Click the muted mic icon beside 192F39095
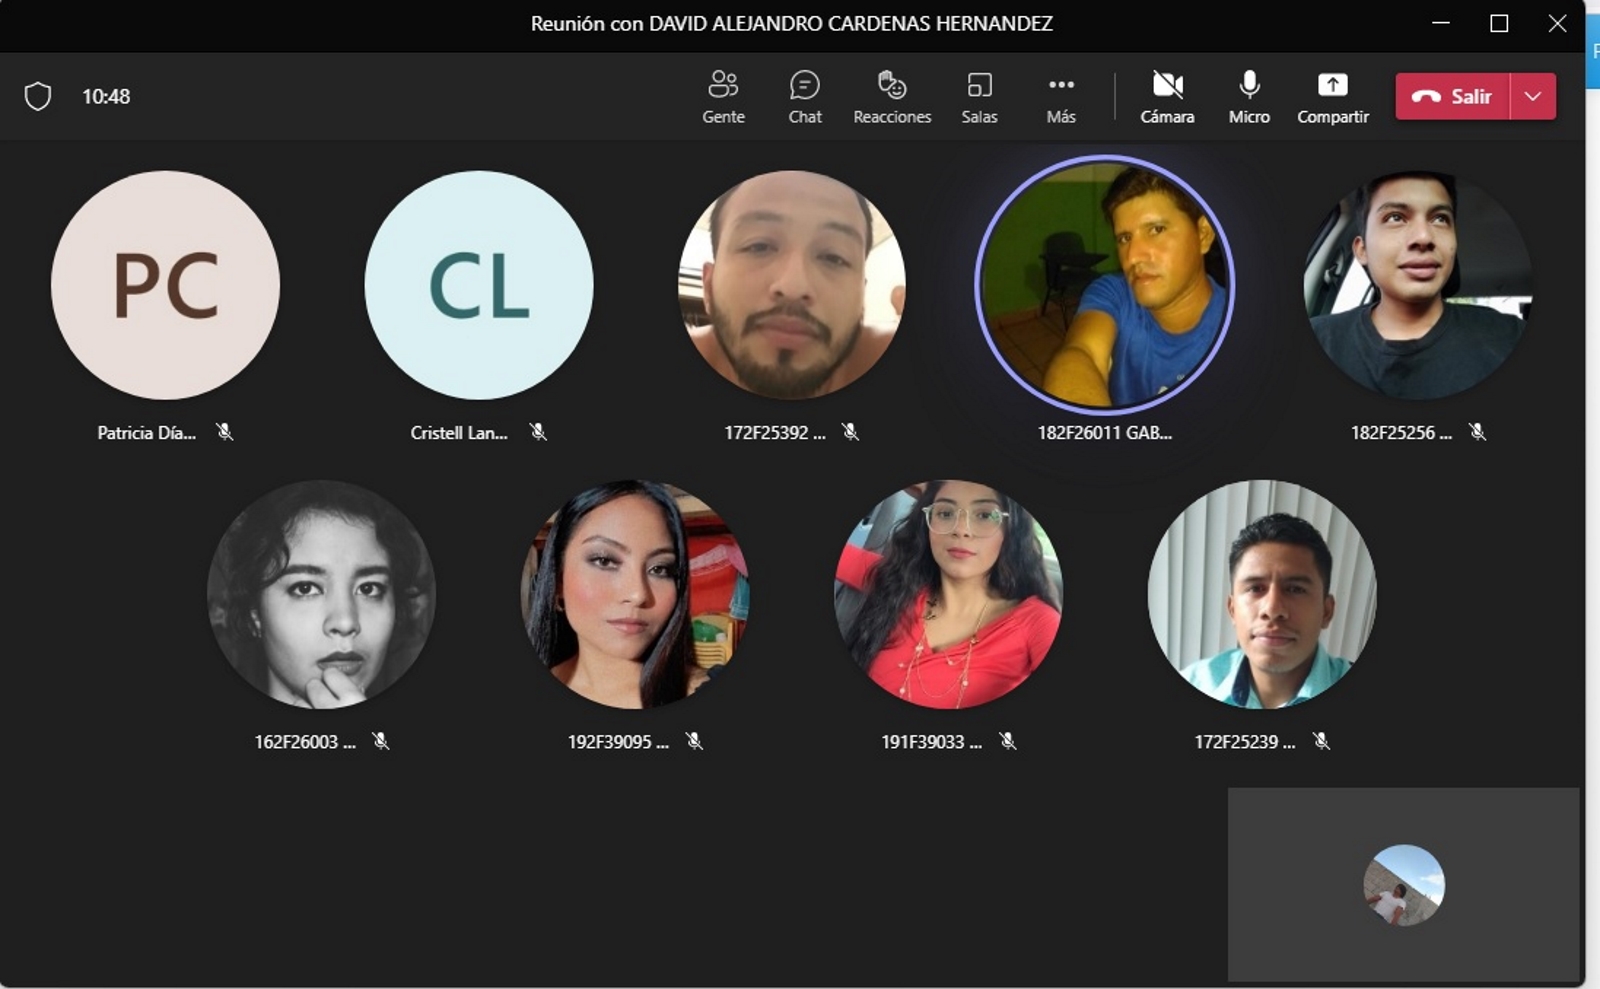 coord(694,741)
